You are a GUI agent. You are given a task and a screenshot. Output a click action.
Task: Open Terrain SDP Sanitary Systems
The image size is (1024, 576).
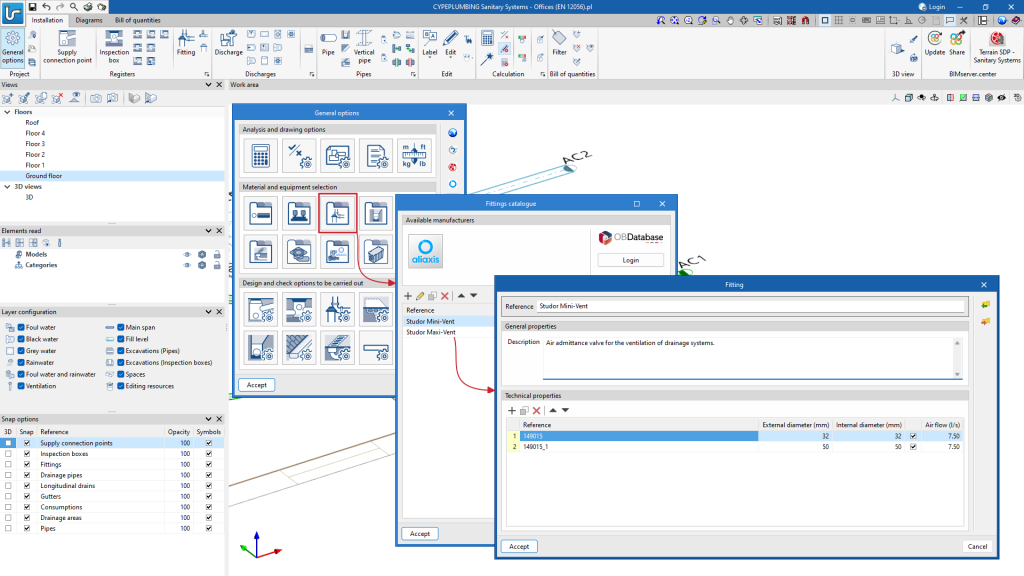[997, 47]
